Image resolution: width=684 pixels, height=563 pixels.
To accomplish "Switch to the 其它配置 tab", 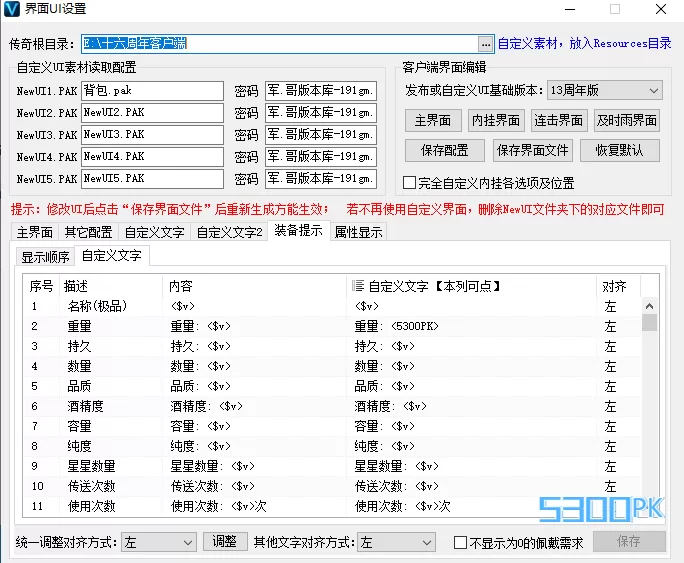I will 89,232.
